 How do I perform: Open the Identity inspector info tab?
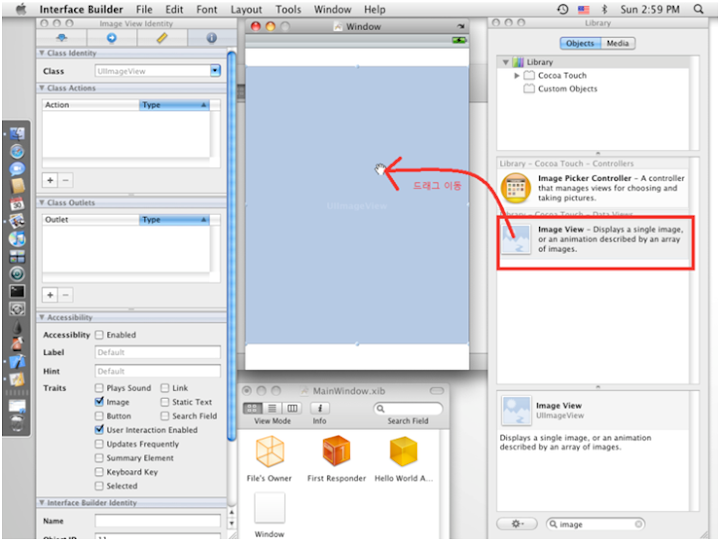click(211, 38)
